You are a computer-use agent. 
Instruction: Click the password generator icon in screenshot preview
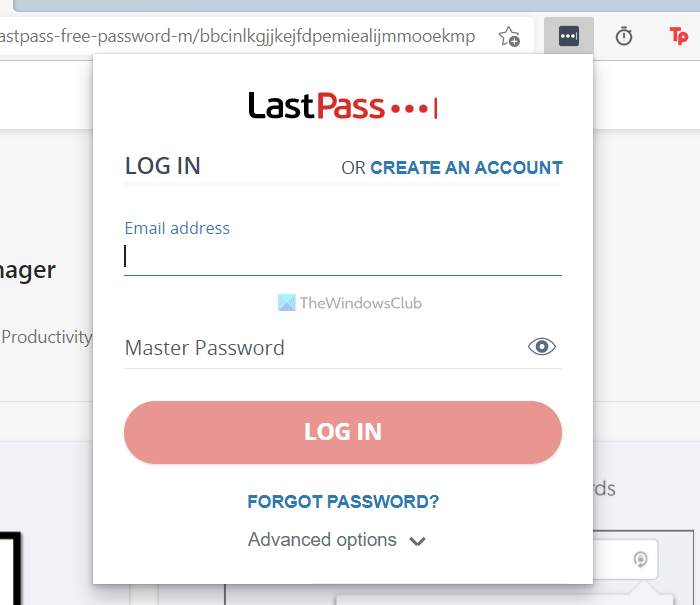(x=641, y=559)
